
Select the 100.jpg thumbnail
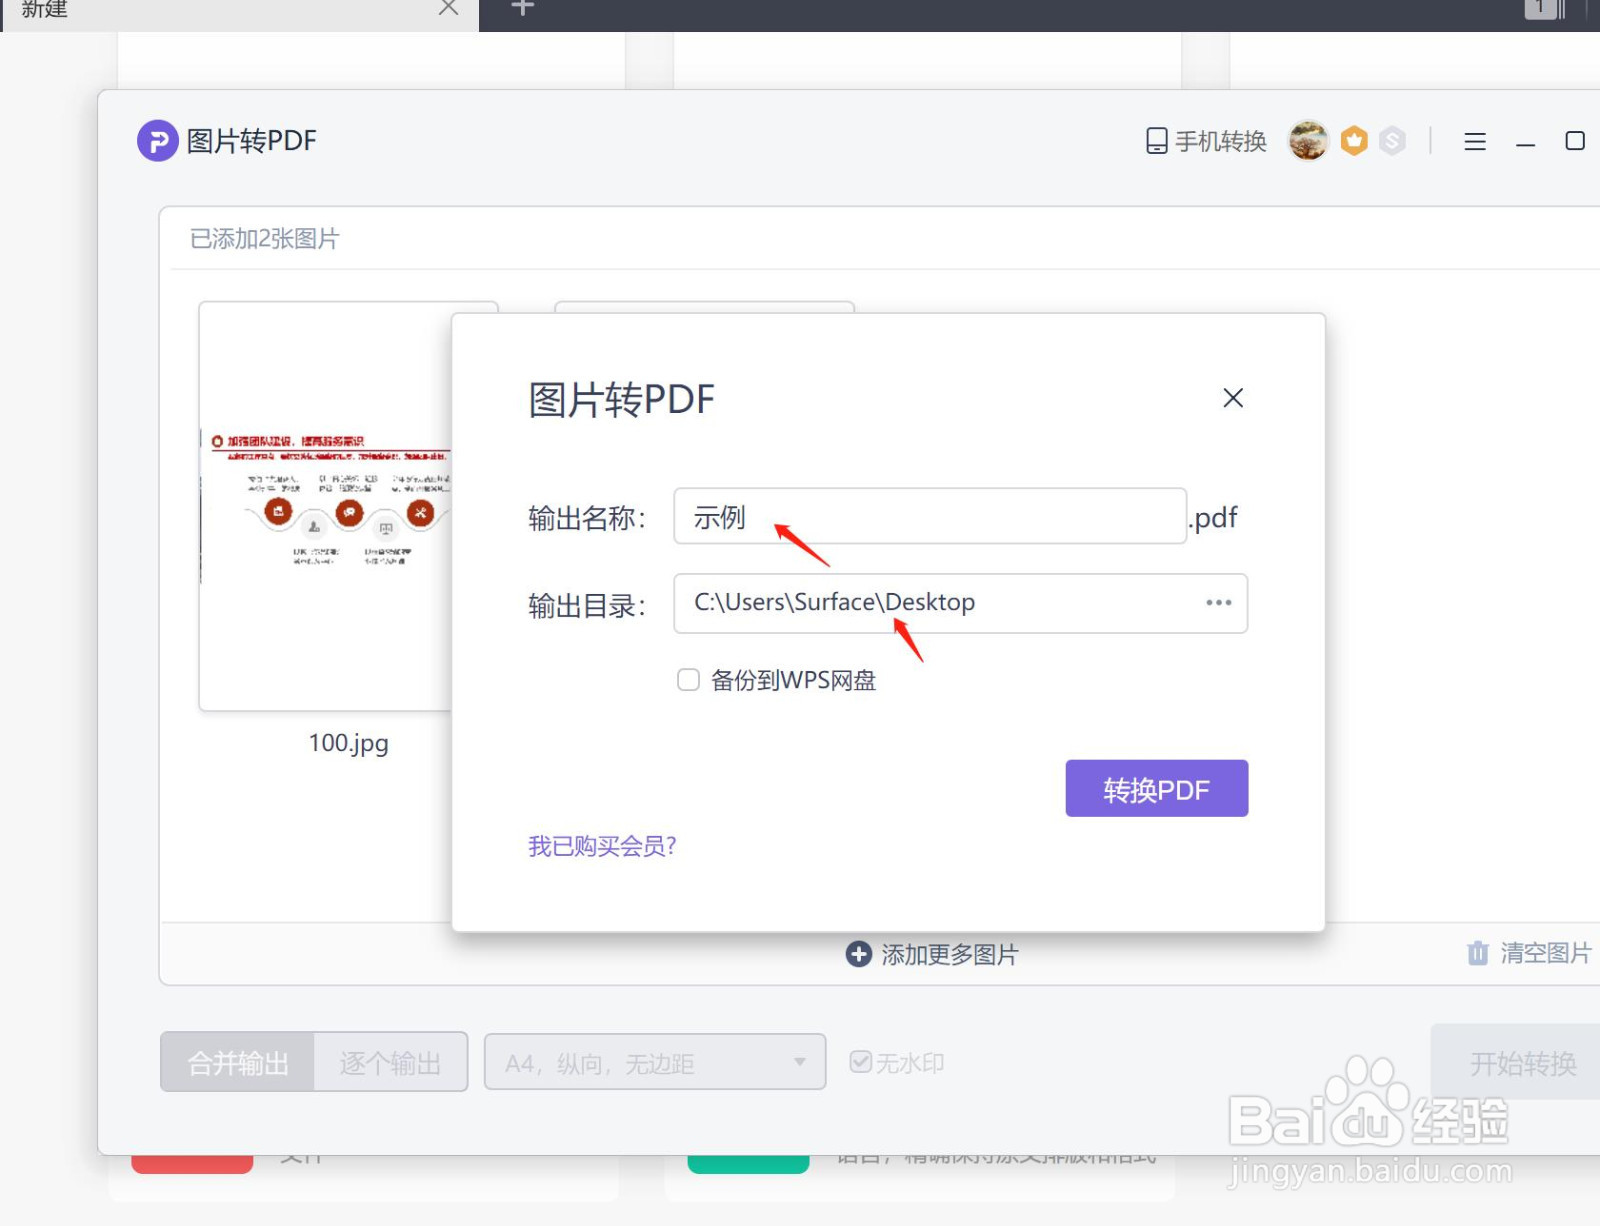pos(326,506)
